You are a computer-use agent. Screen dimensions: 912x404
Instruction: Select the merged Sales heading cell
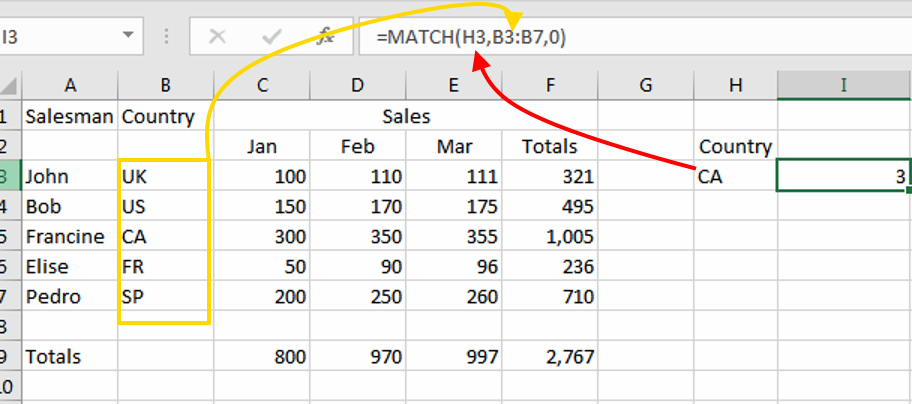click(x=406, y=117)
